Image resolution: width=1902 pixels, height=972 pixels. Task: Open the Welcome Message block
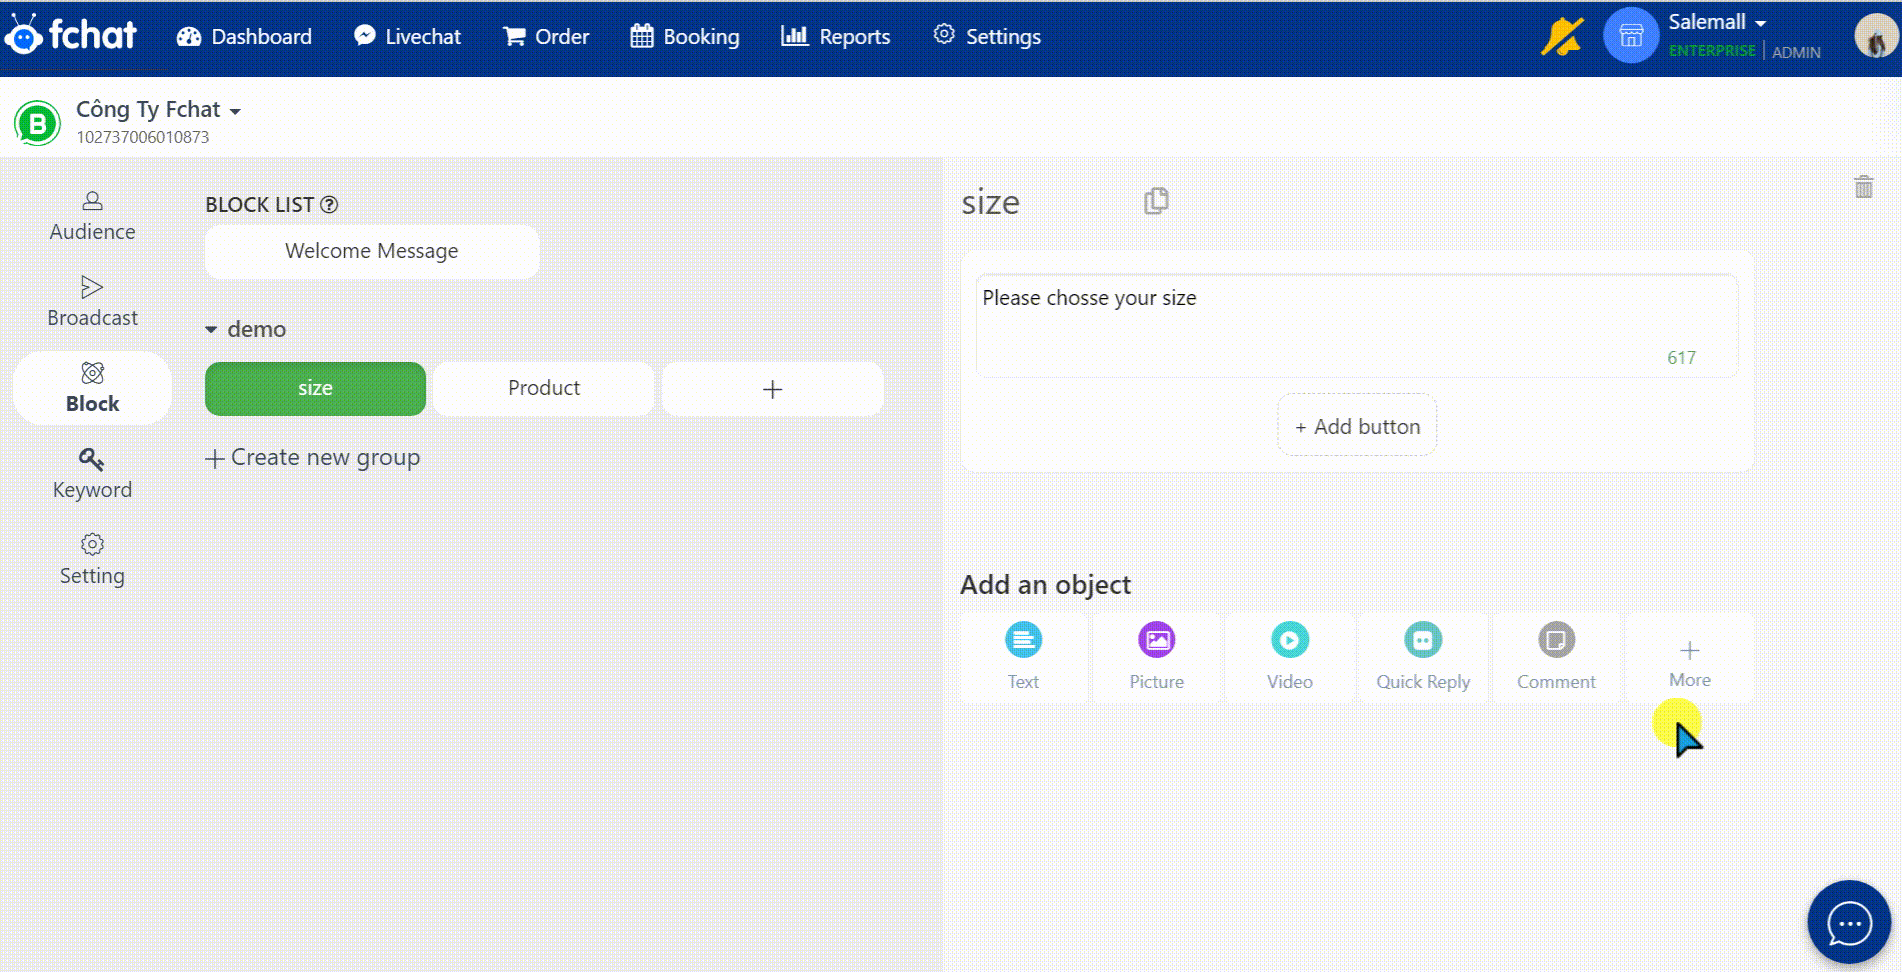point(372,251)
